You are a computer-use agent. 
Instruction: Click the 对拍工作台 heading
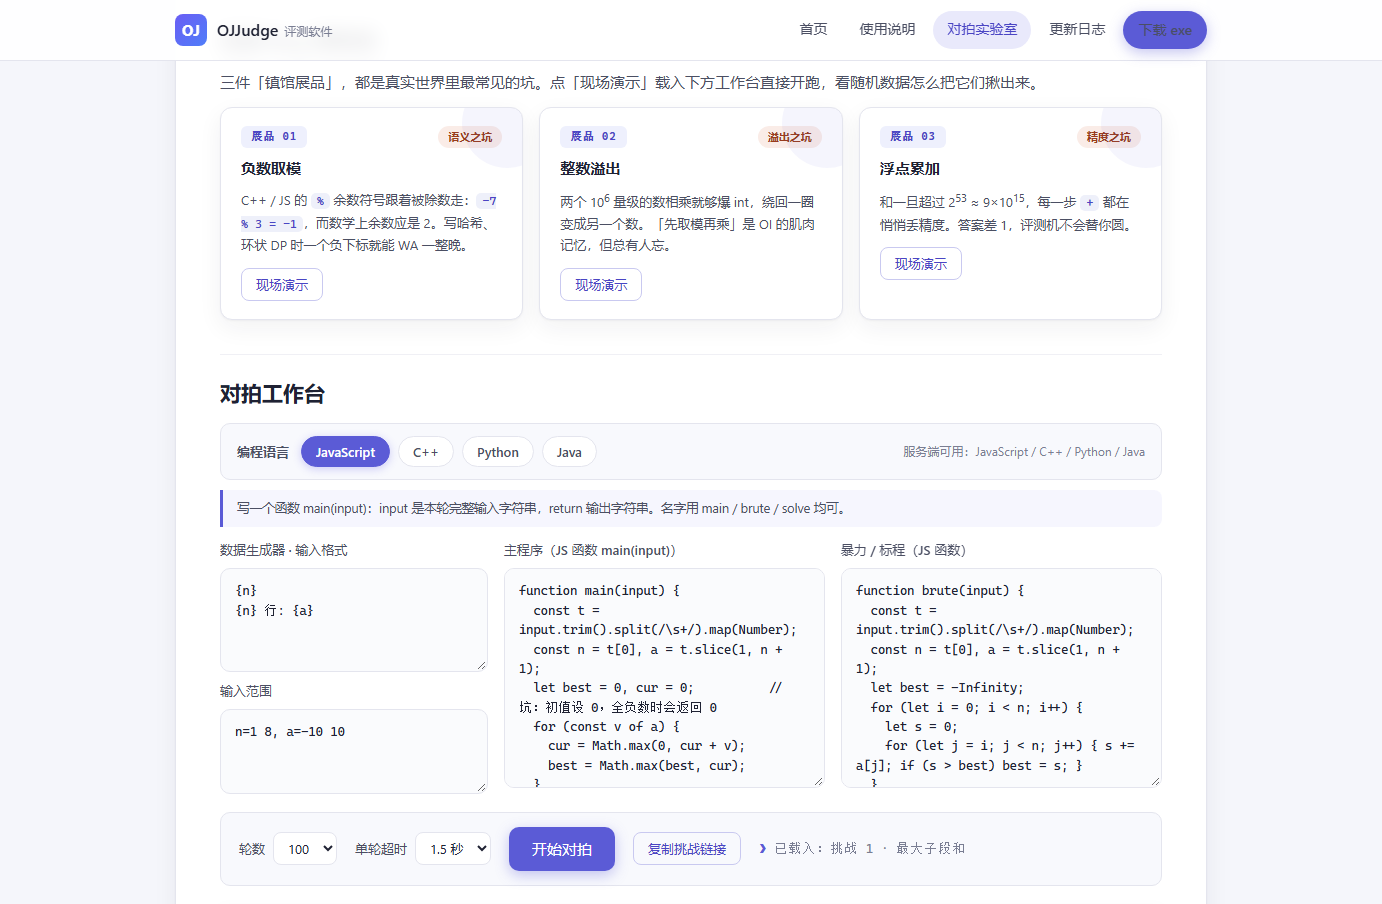point(272,394)
